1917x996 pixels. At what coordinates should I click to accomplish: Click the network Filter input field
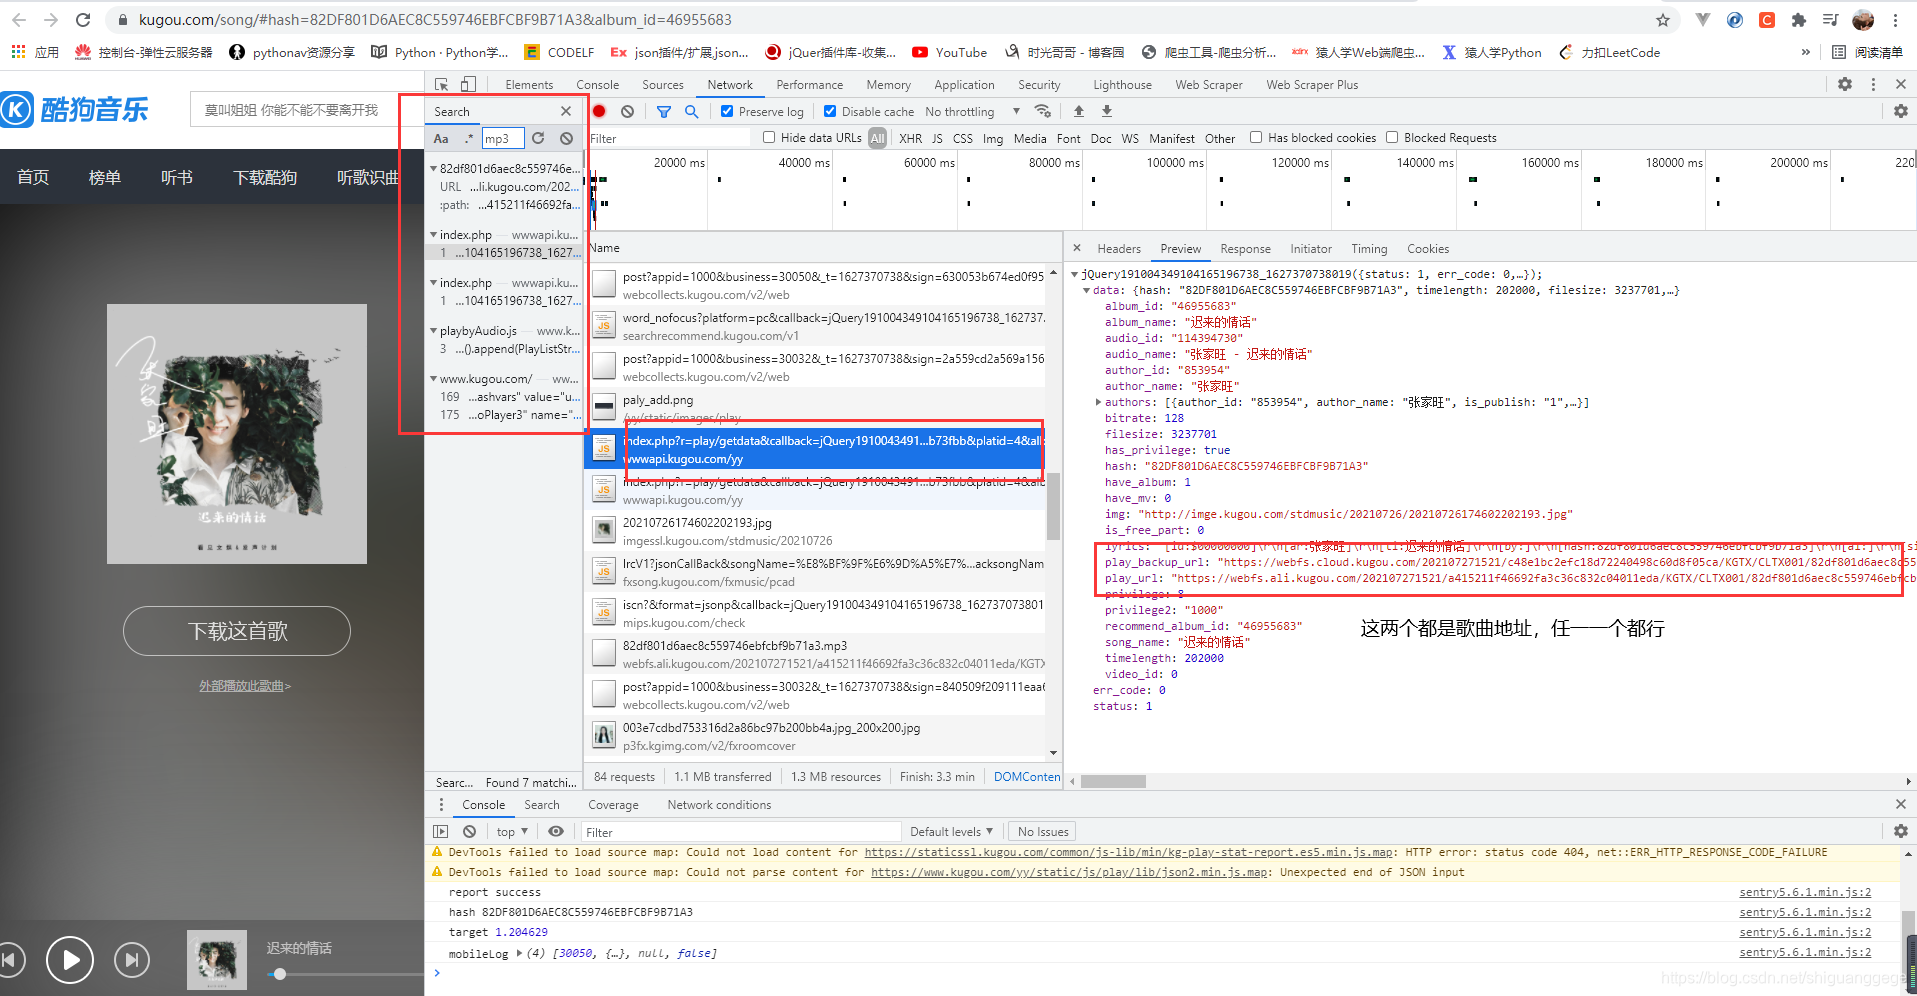click(669, 138)
